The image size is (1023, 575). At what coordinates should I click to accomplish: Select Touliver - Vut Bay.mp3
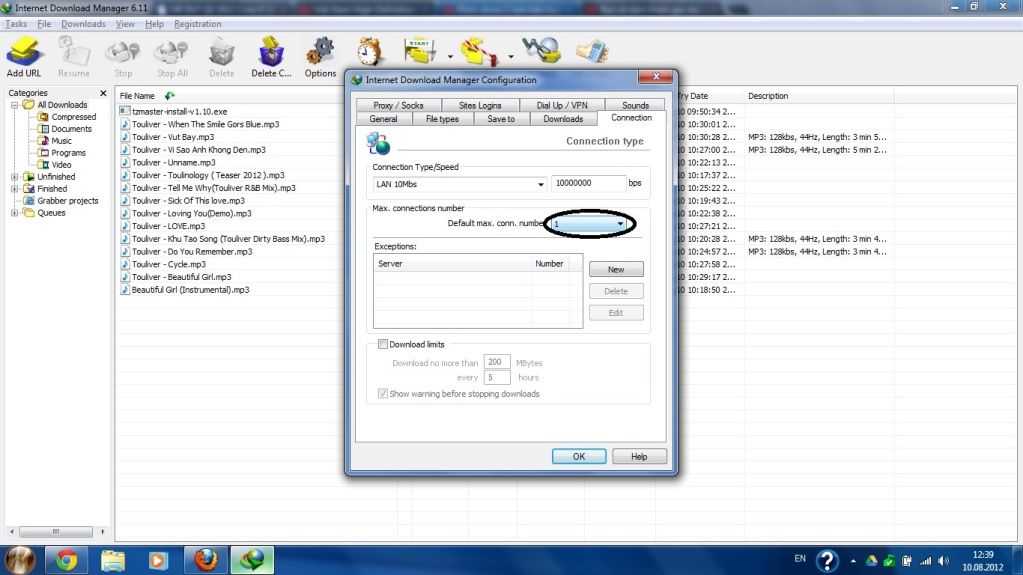point(173,137)
